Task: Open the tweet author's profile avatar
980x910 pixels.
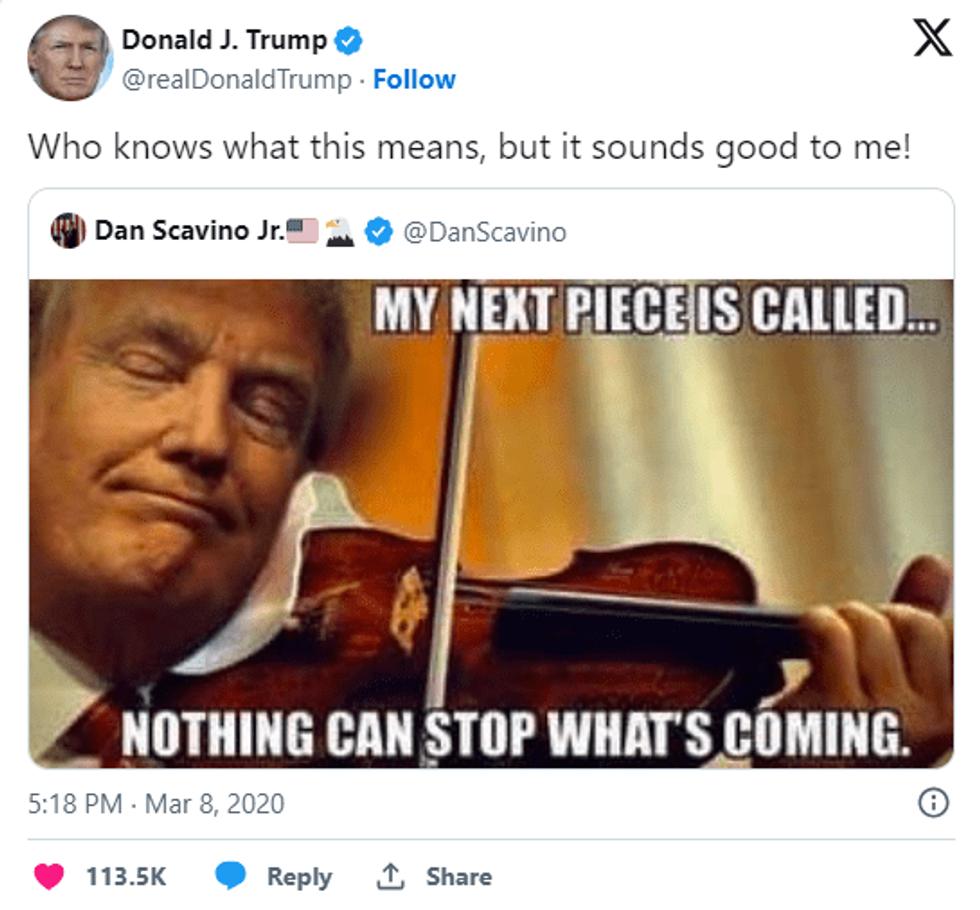Action: pos(68,58)
